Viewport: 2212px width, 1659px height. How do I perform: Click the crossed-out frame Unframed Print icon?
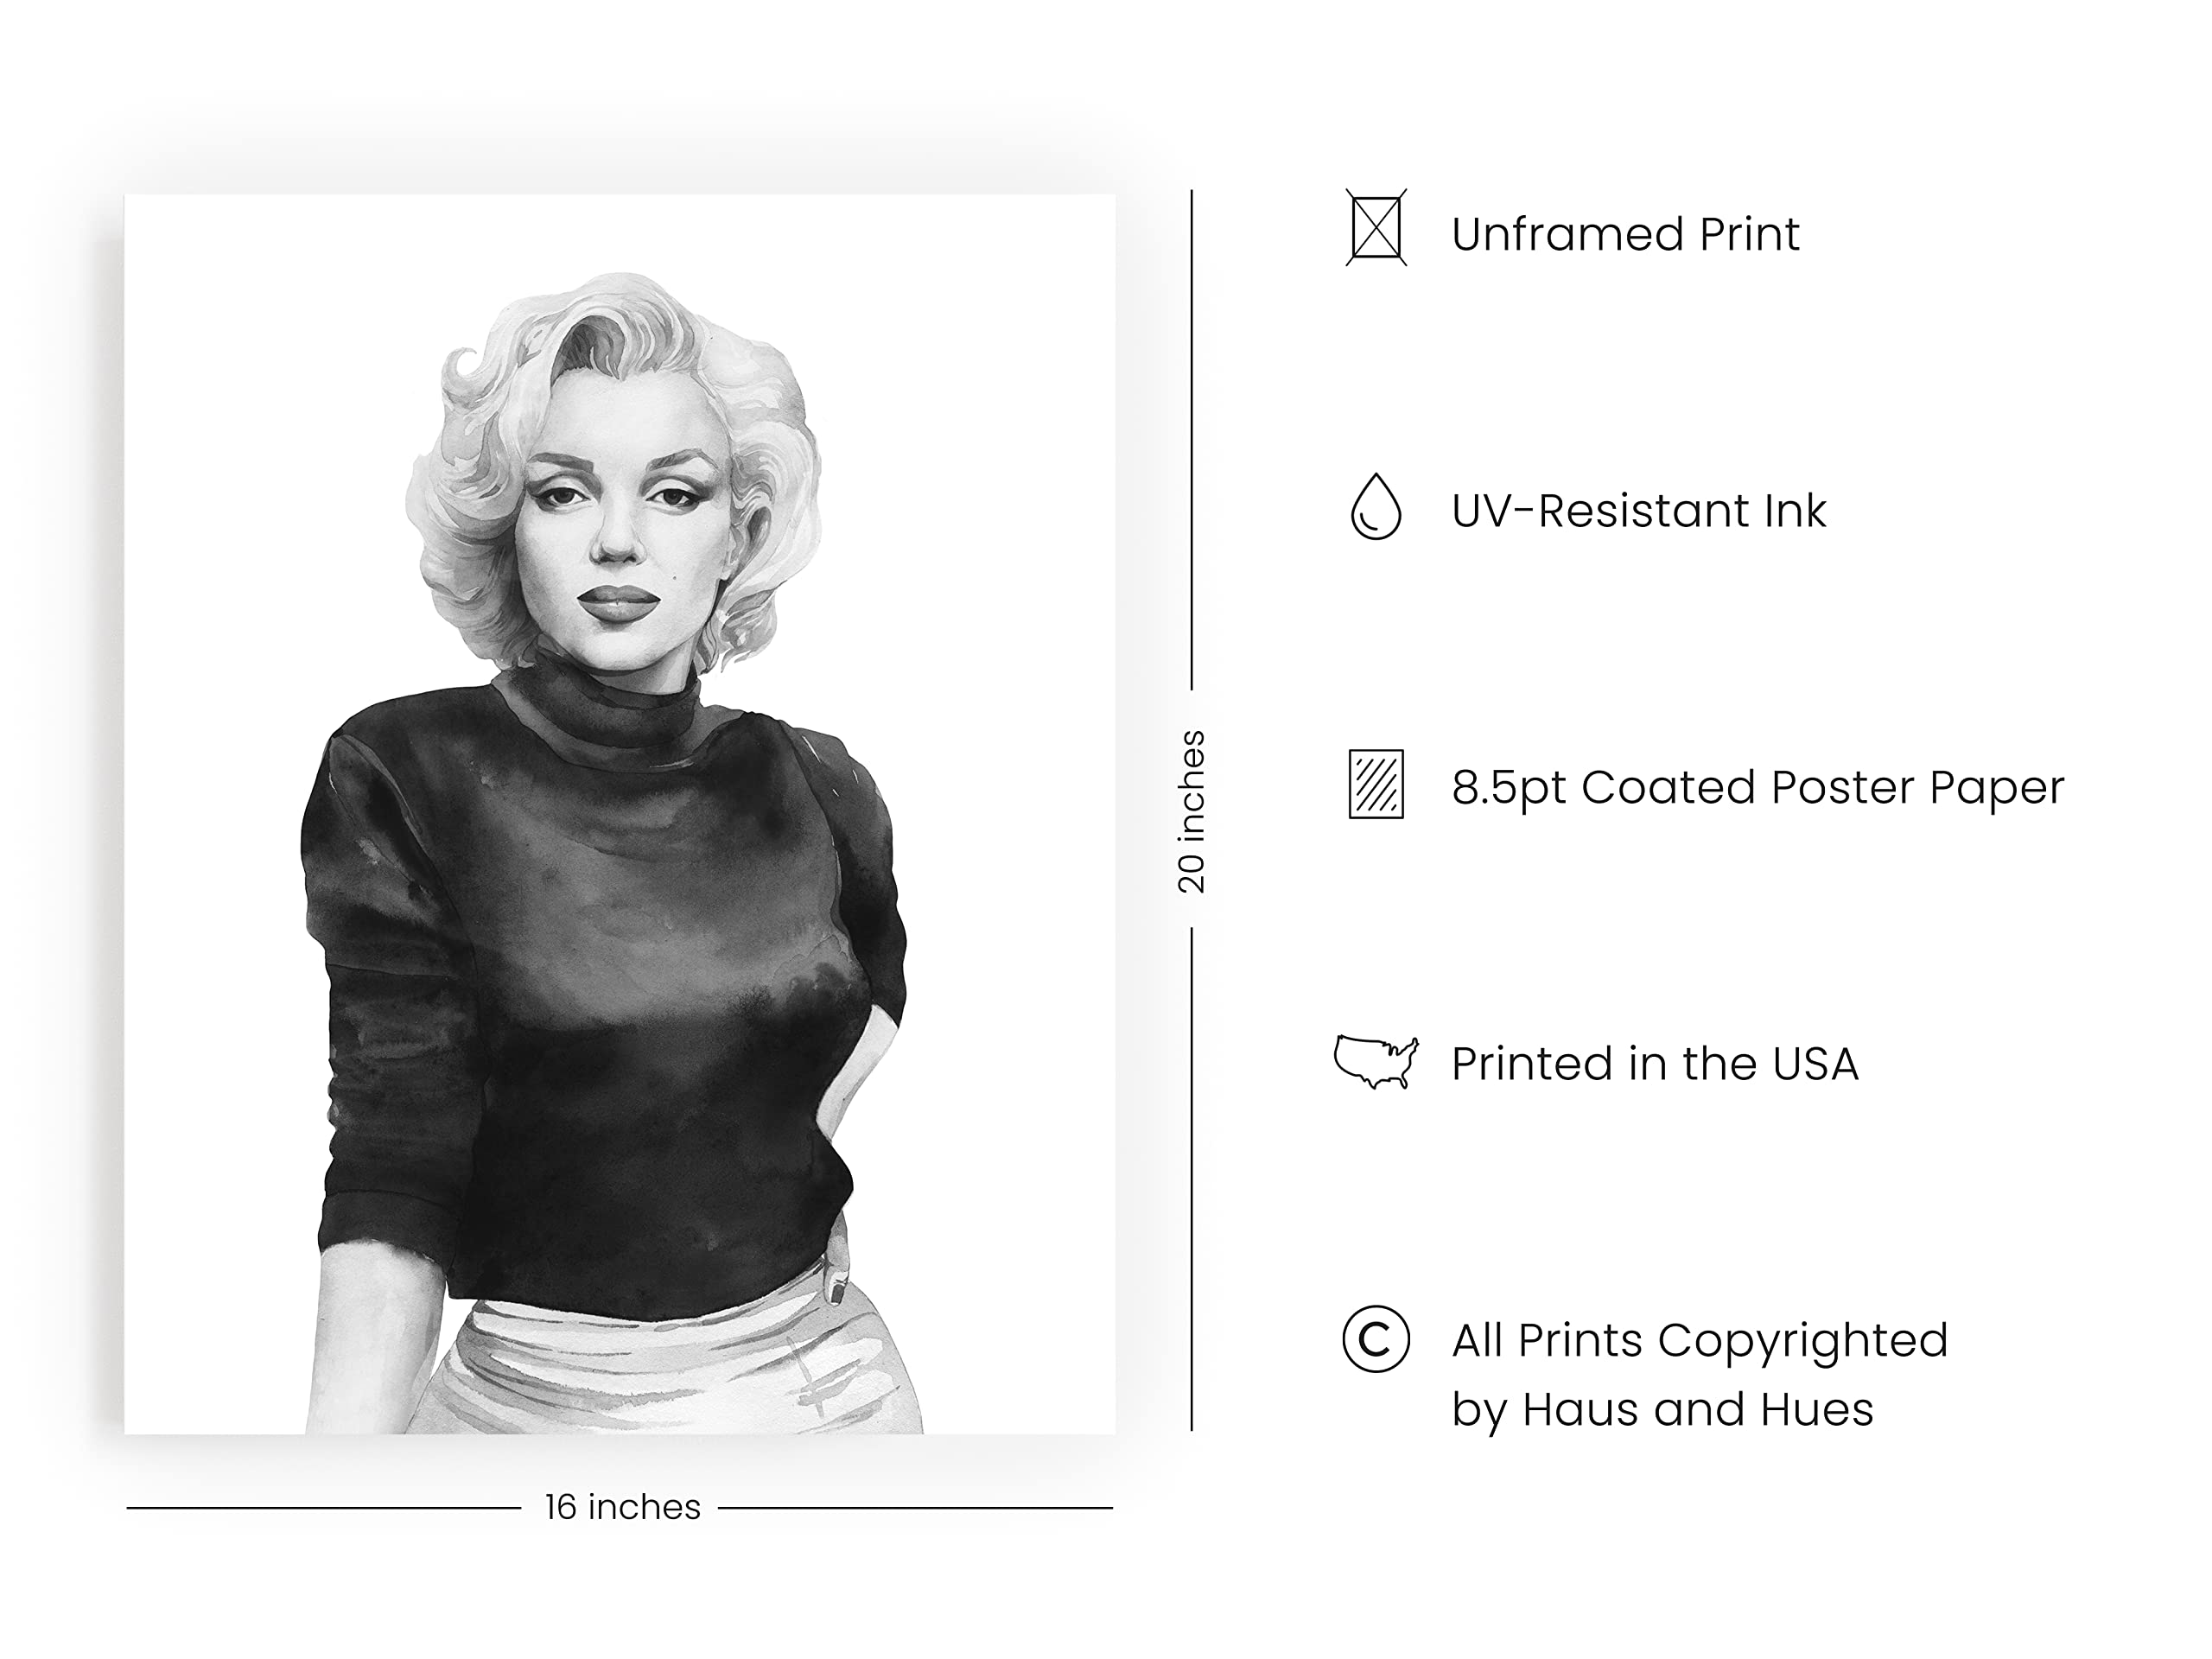pyautogui.click(x=1376, y=228)
